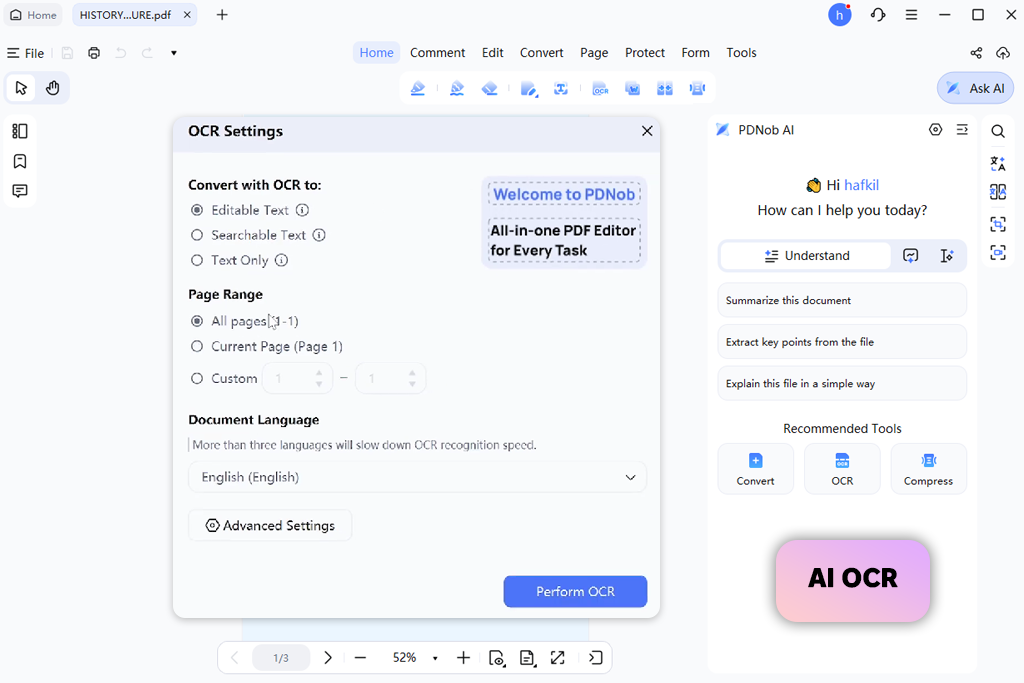Click the fit-to-page icon in bottom bar
Image resolution: width=1024 pixels, height=683 pixels.
pyautogui.click(x=528, y=658)
